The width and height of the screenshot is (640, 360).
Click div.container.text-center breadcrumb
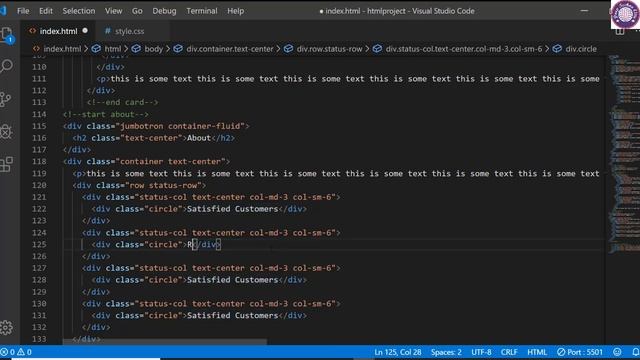tap(230, 49)
